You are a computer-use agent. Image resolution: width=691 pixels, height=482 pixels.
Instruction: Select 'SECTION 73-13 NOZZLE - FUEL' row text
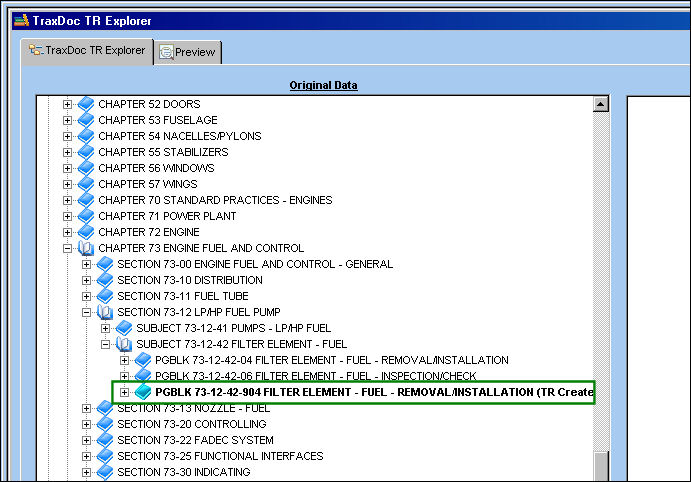(x=193, y=408)
